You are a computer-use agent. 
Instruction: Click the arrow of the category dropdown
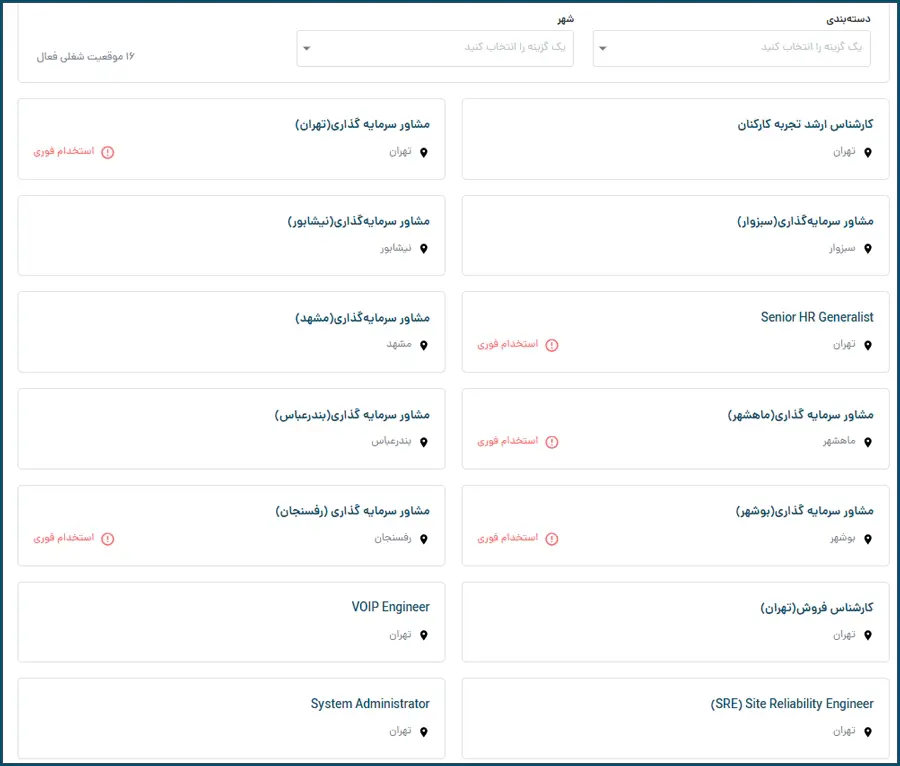click(x=604, y=48)
